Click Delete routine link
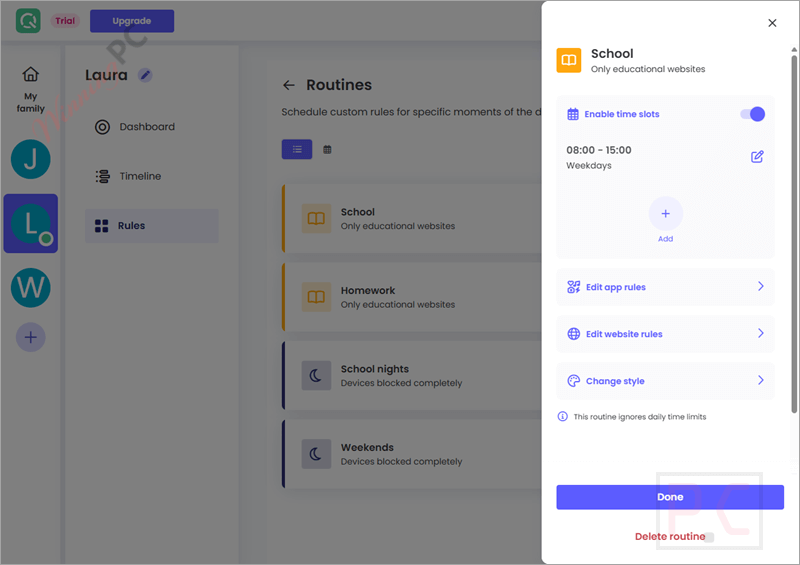The image size is (800, 565). pos(670,536)
